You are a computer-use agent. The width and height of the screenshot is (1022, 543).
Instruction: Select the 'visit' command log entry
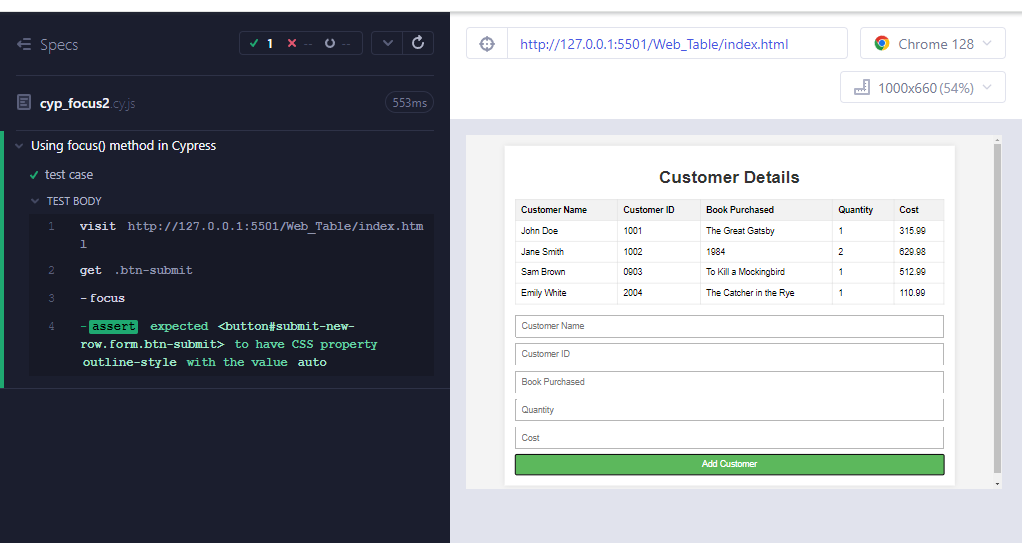click(98, 226)
